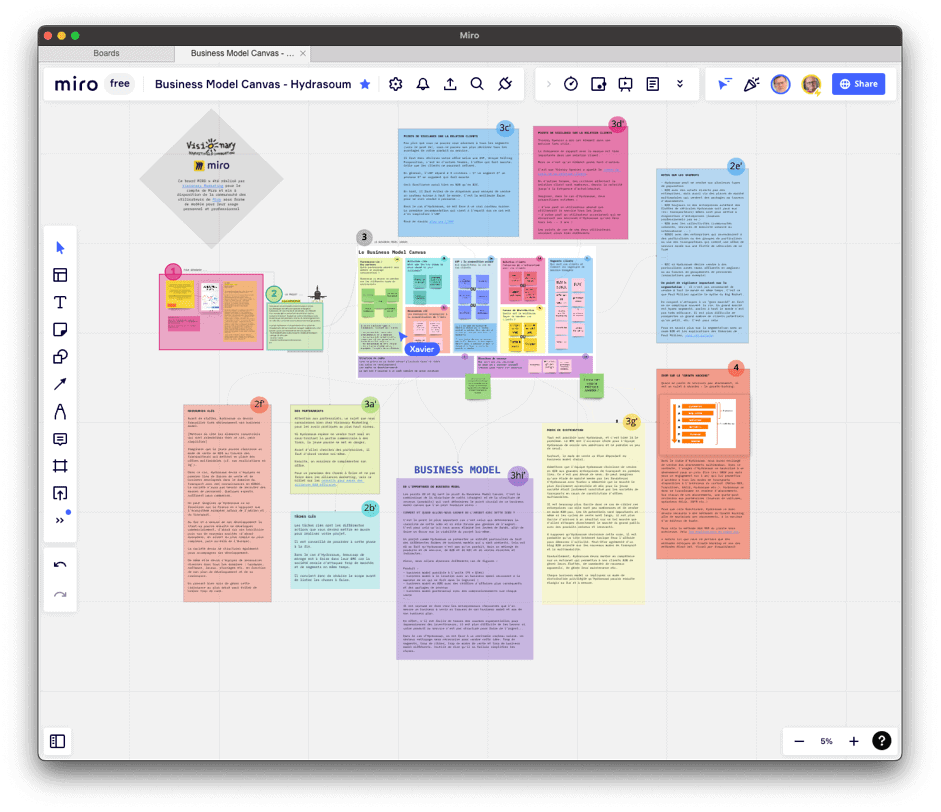Expand more collaboration tools double chevron
The width and height of the screenshot is (941, 812).
(x=680, y=84)
